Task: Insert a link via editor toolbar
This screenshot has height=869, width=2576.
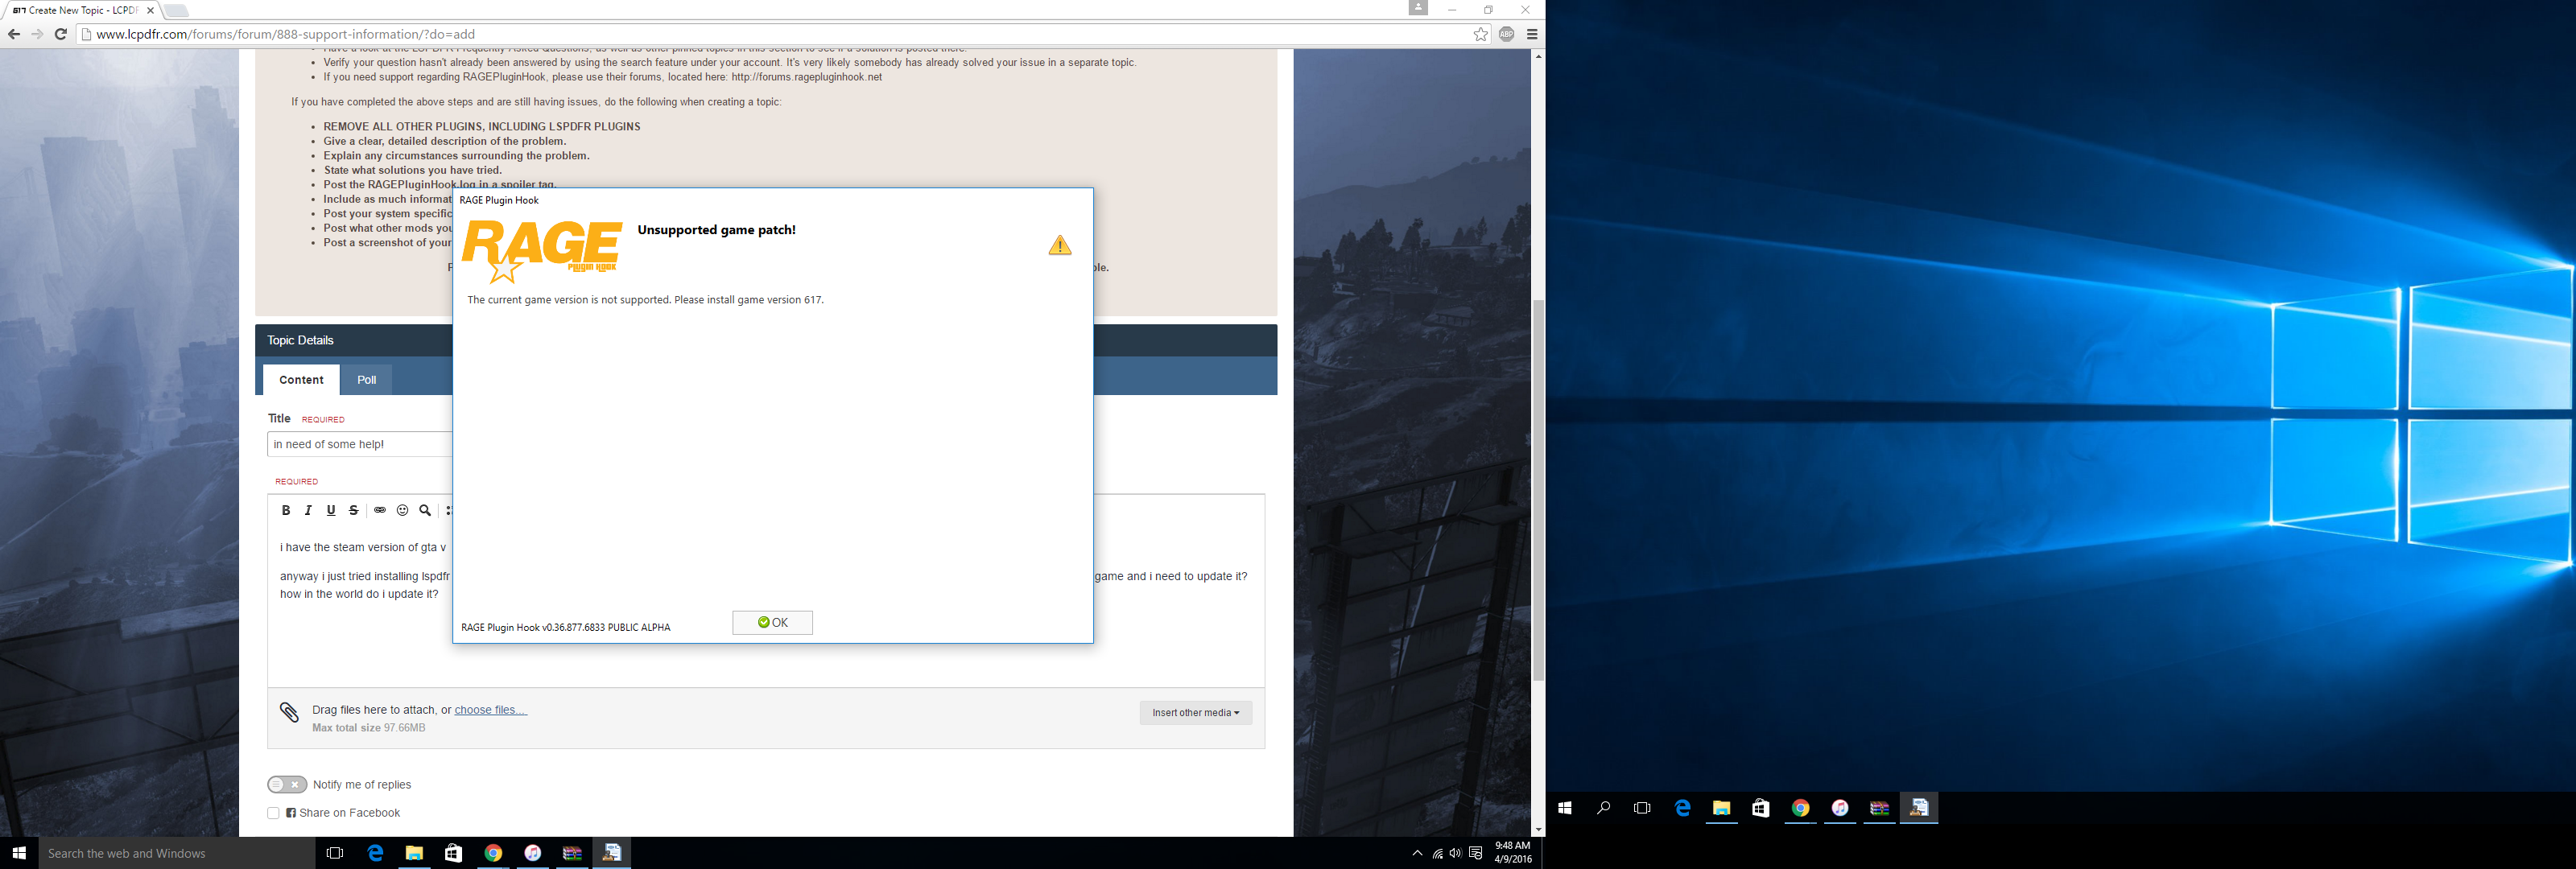Action: (380, 510)
